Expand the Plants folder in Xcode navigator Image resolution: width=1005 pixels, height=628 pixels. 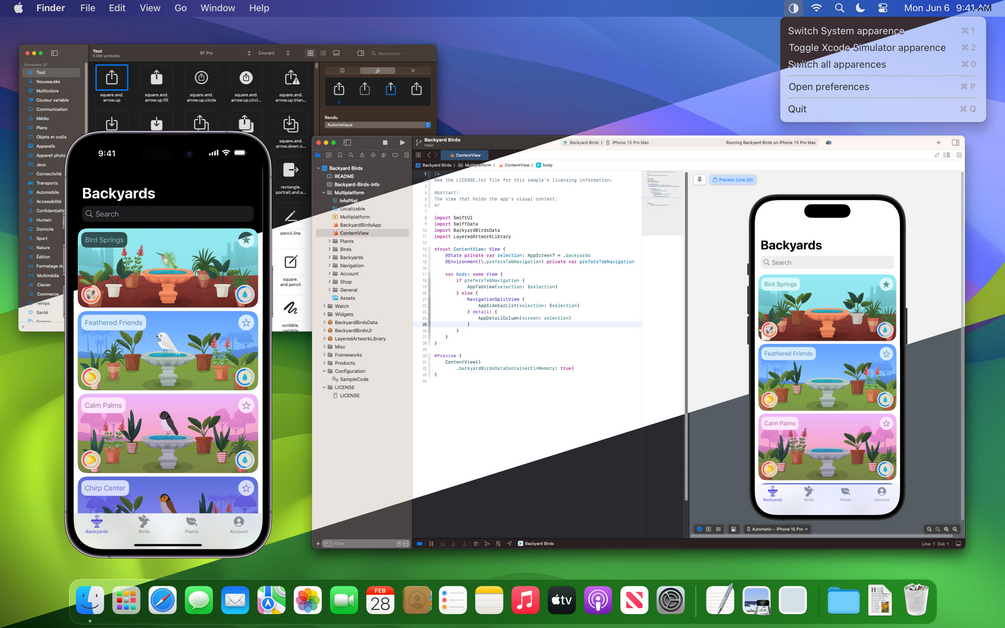pos(330,242)
